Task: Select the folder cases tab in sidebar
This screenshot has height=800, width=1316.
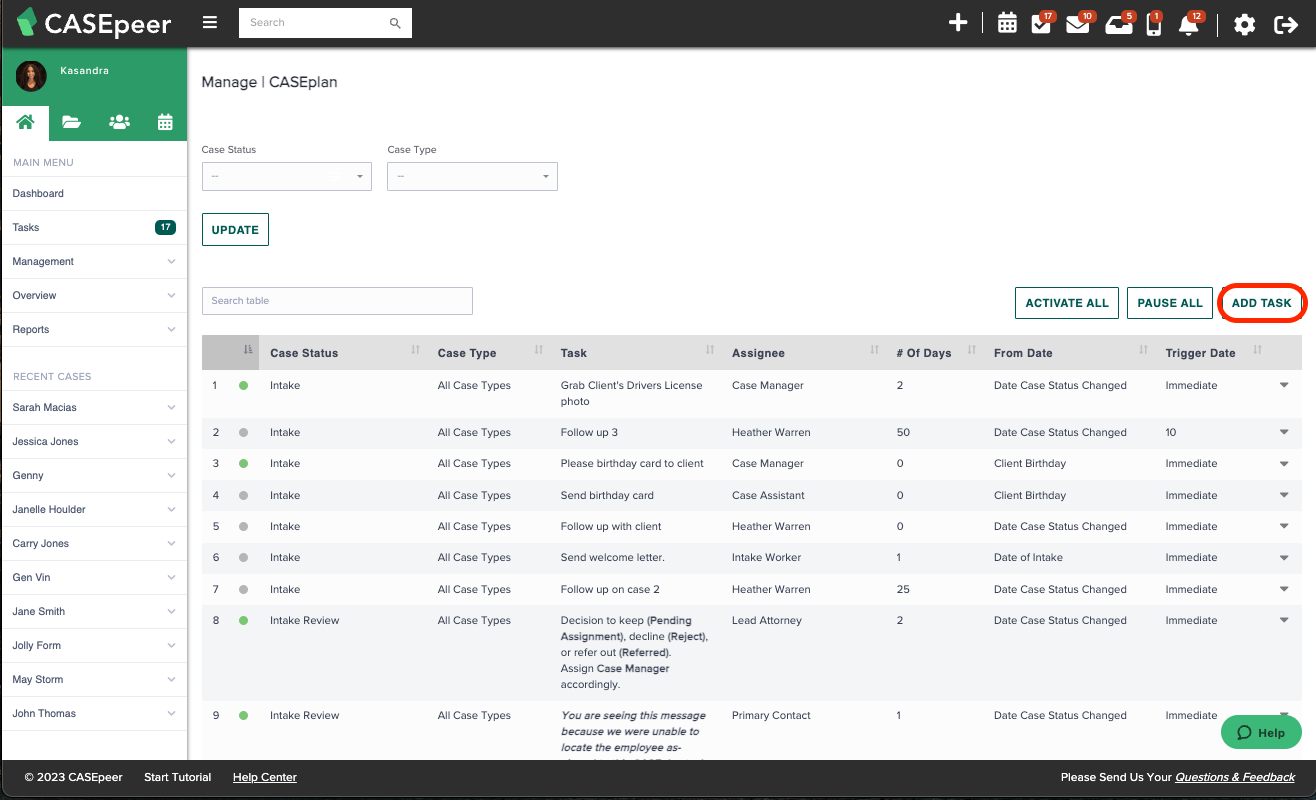Action: click(x=71, y=122)
